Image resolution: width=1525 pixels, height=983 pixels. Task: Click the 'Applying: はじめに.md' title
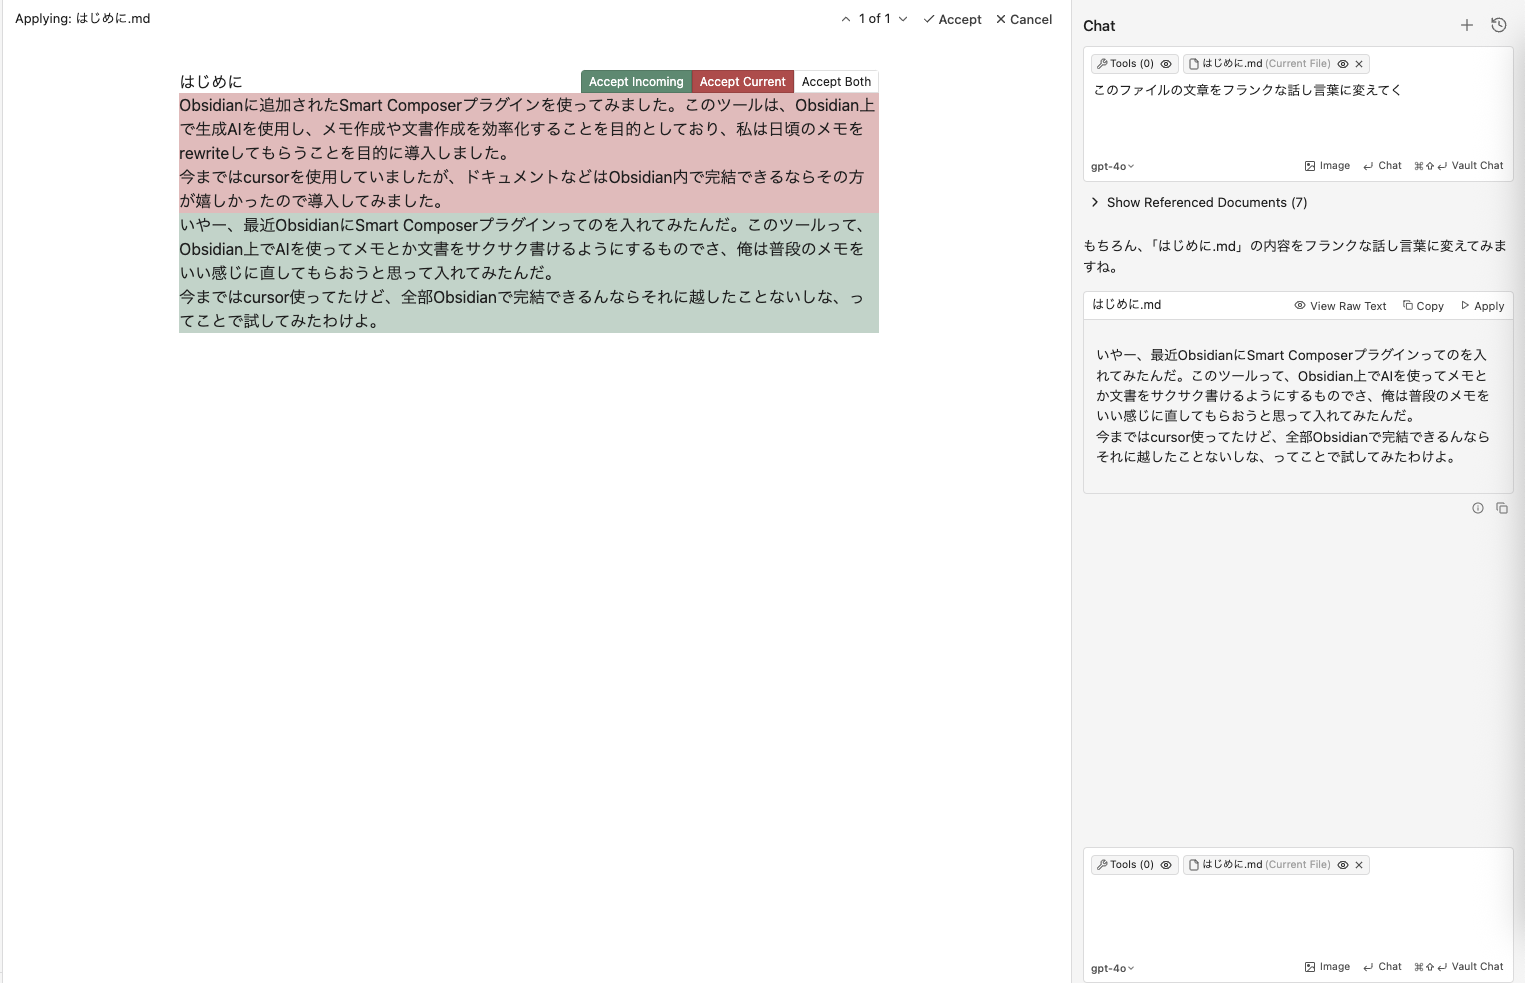(x=83, y=19)
